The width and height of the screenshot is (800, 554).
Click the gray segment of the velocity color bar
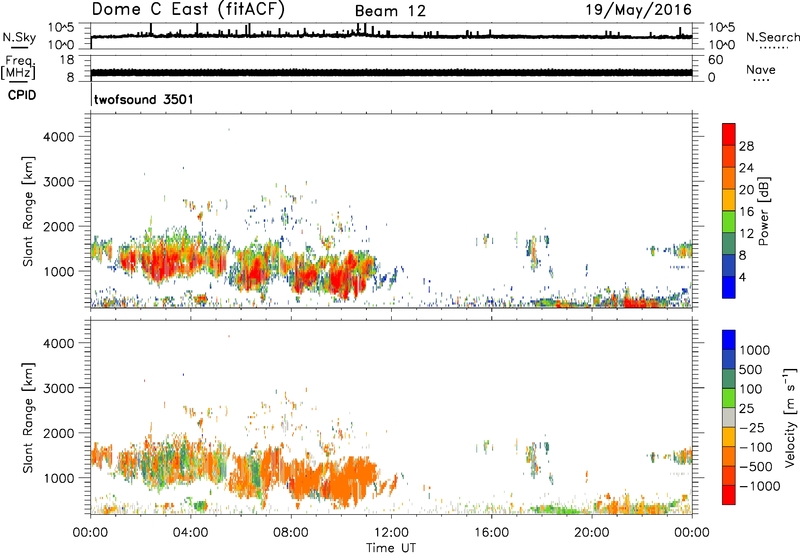(x=729, y=417)
